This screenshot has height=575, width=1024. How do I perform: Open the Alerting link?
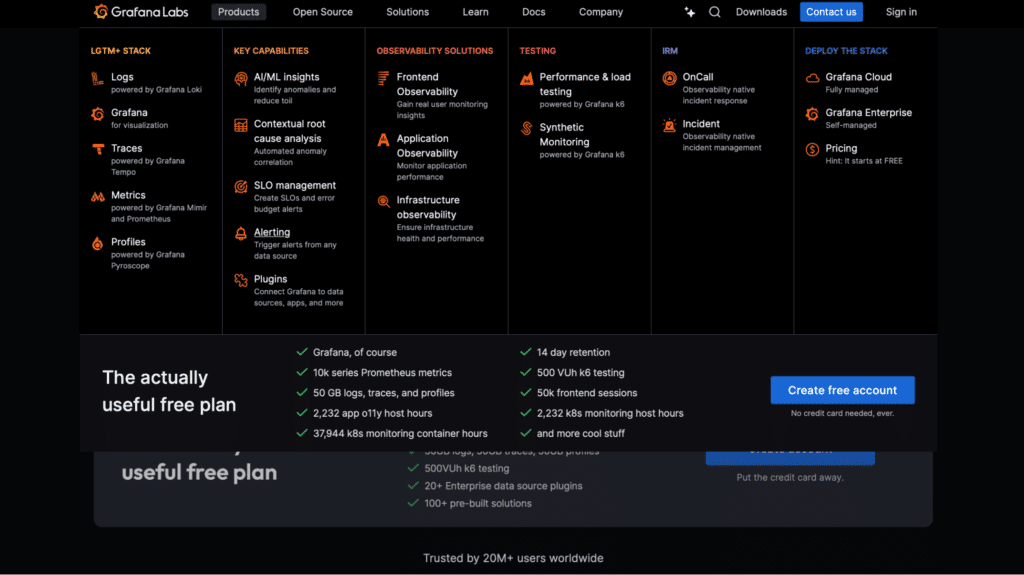click(x=272, y=232)
